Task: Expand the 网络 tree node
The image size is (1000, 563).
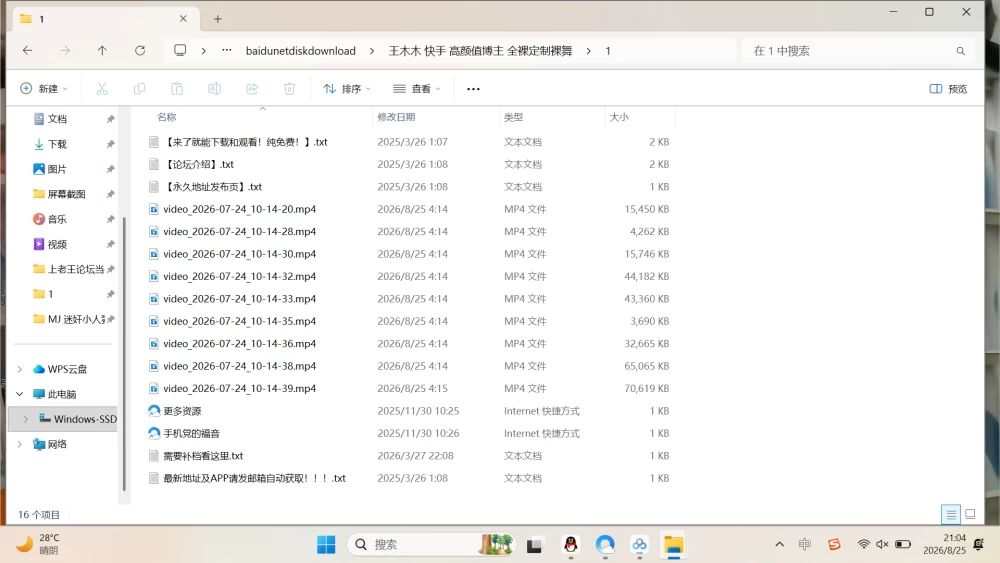Action: click(20, 444)
